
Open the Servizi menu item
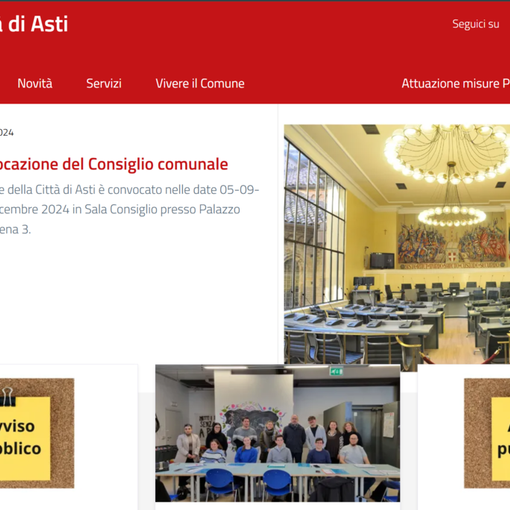pos(104,83)
